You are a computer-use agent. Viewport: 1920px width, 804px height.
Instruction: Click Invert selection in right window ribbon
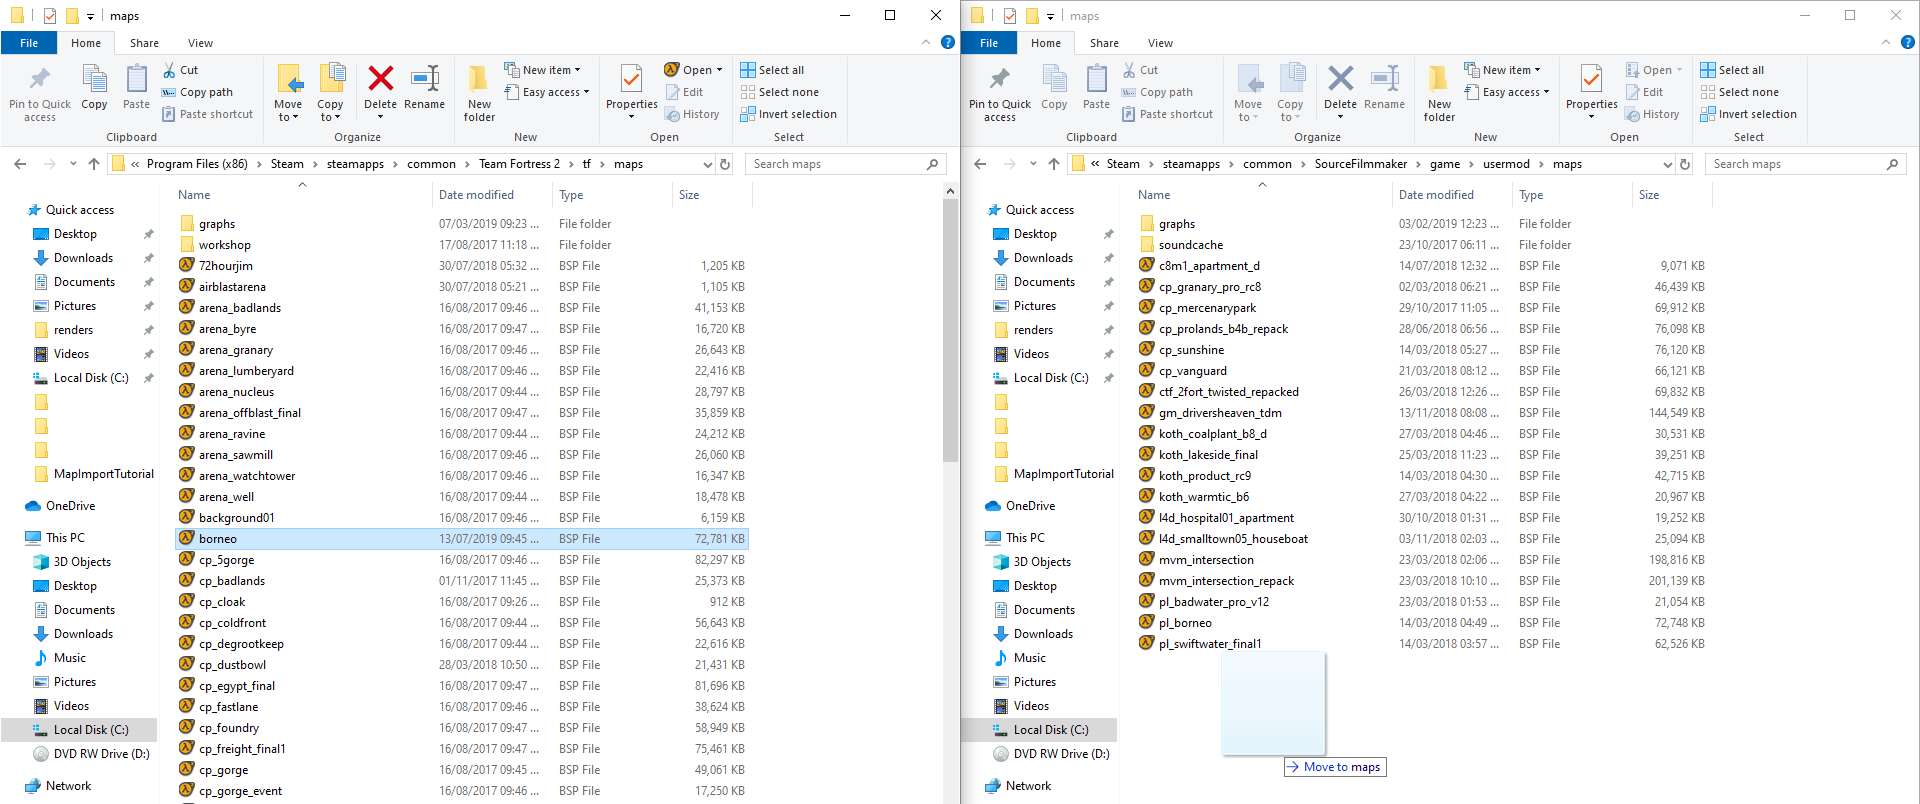click(x=1748, y=114)
